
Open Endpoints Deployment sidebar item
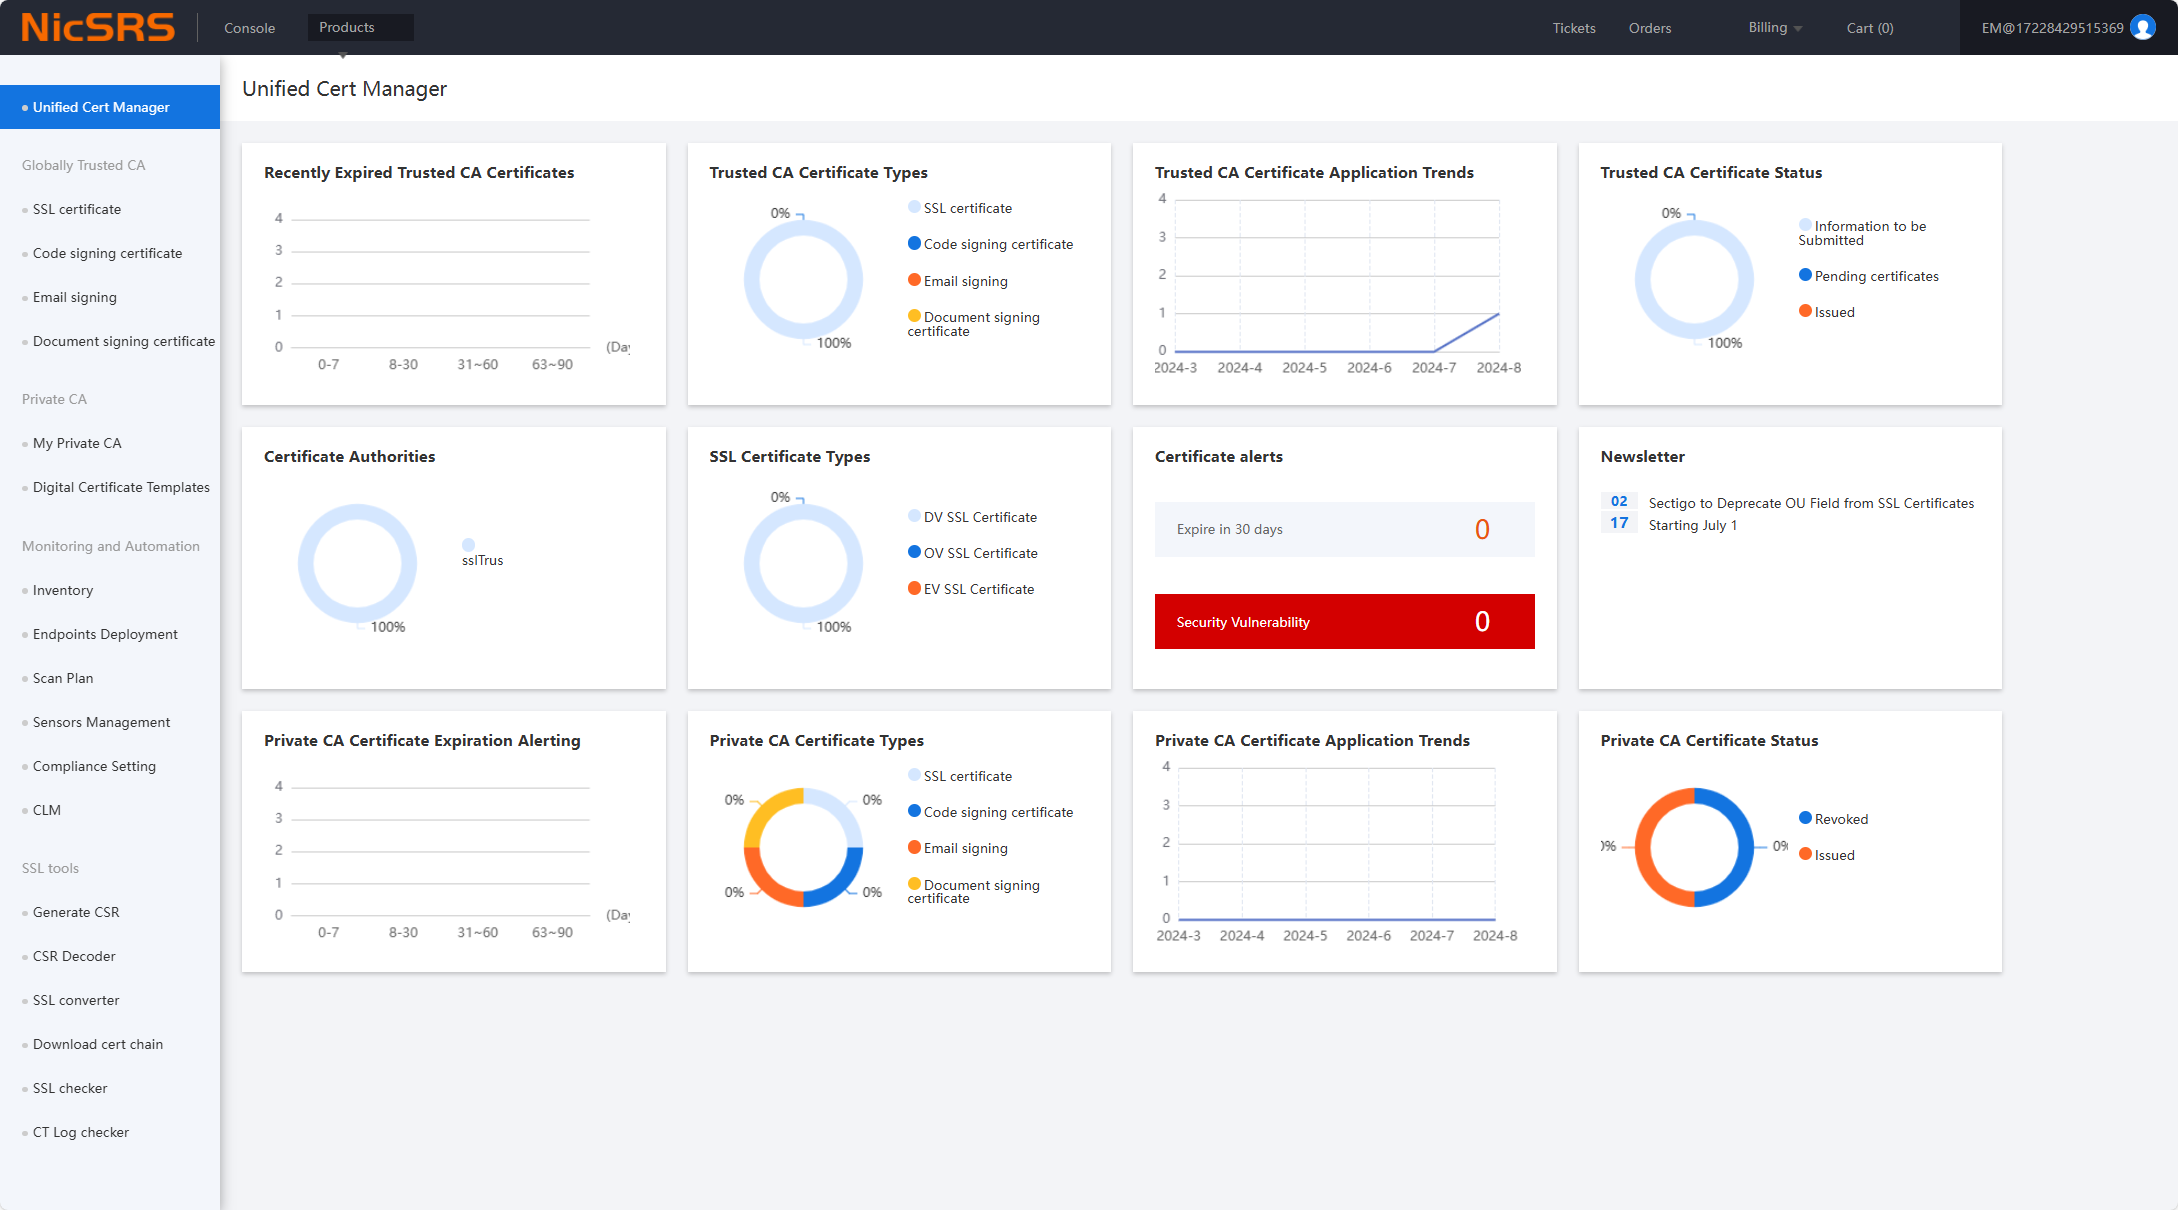point(105,634)
